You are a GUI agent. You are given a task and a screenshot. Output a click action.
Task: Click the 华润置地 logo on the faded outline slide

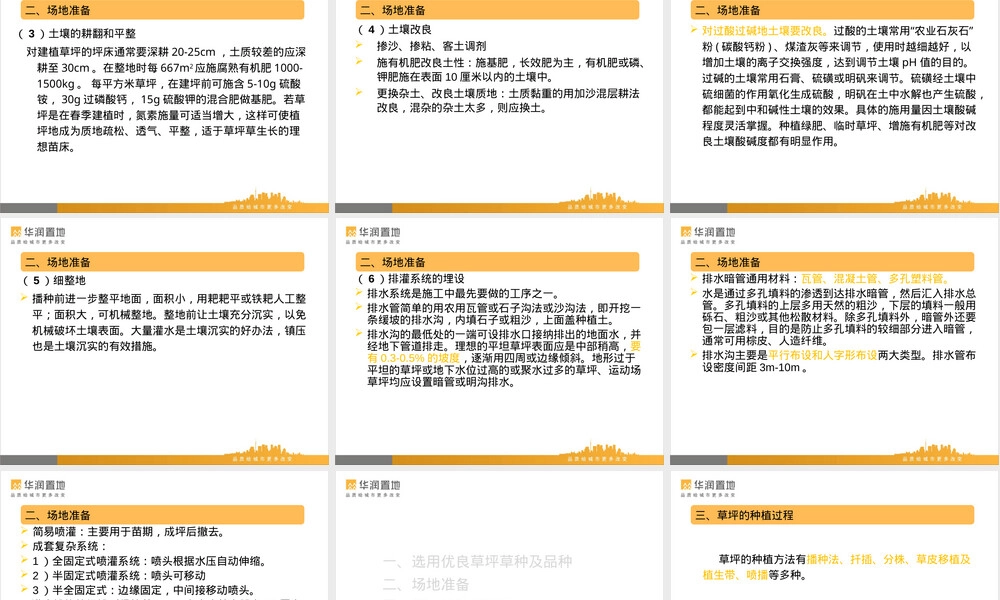[373, 488]
